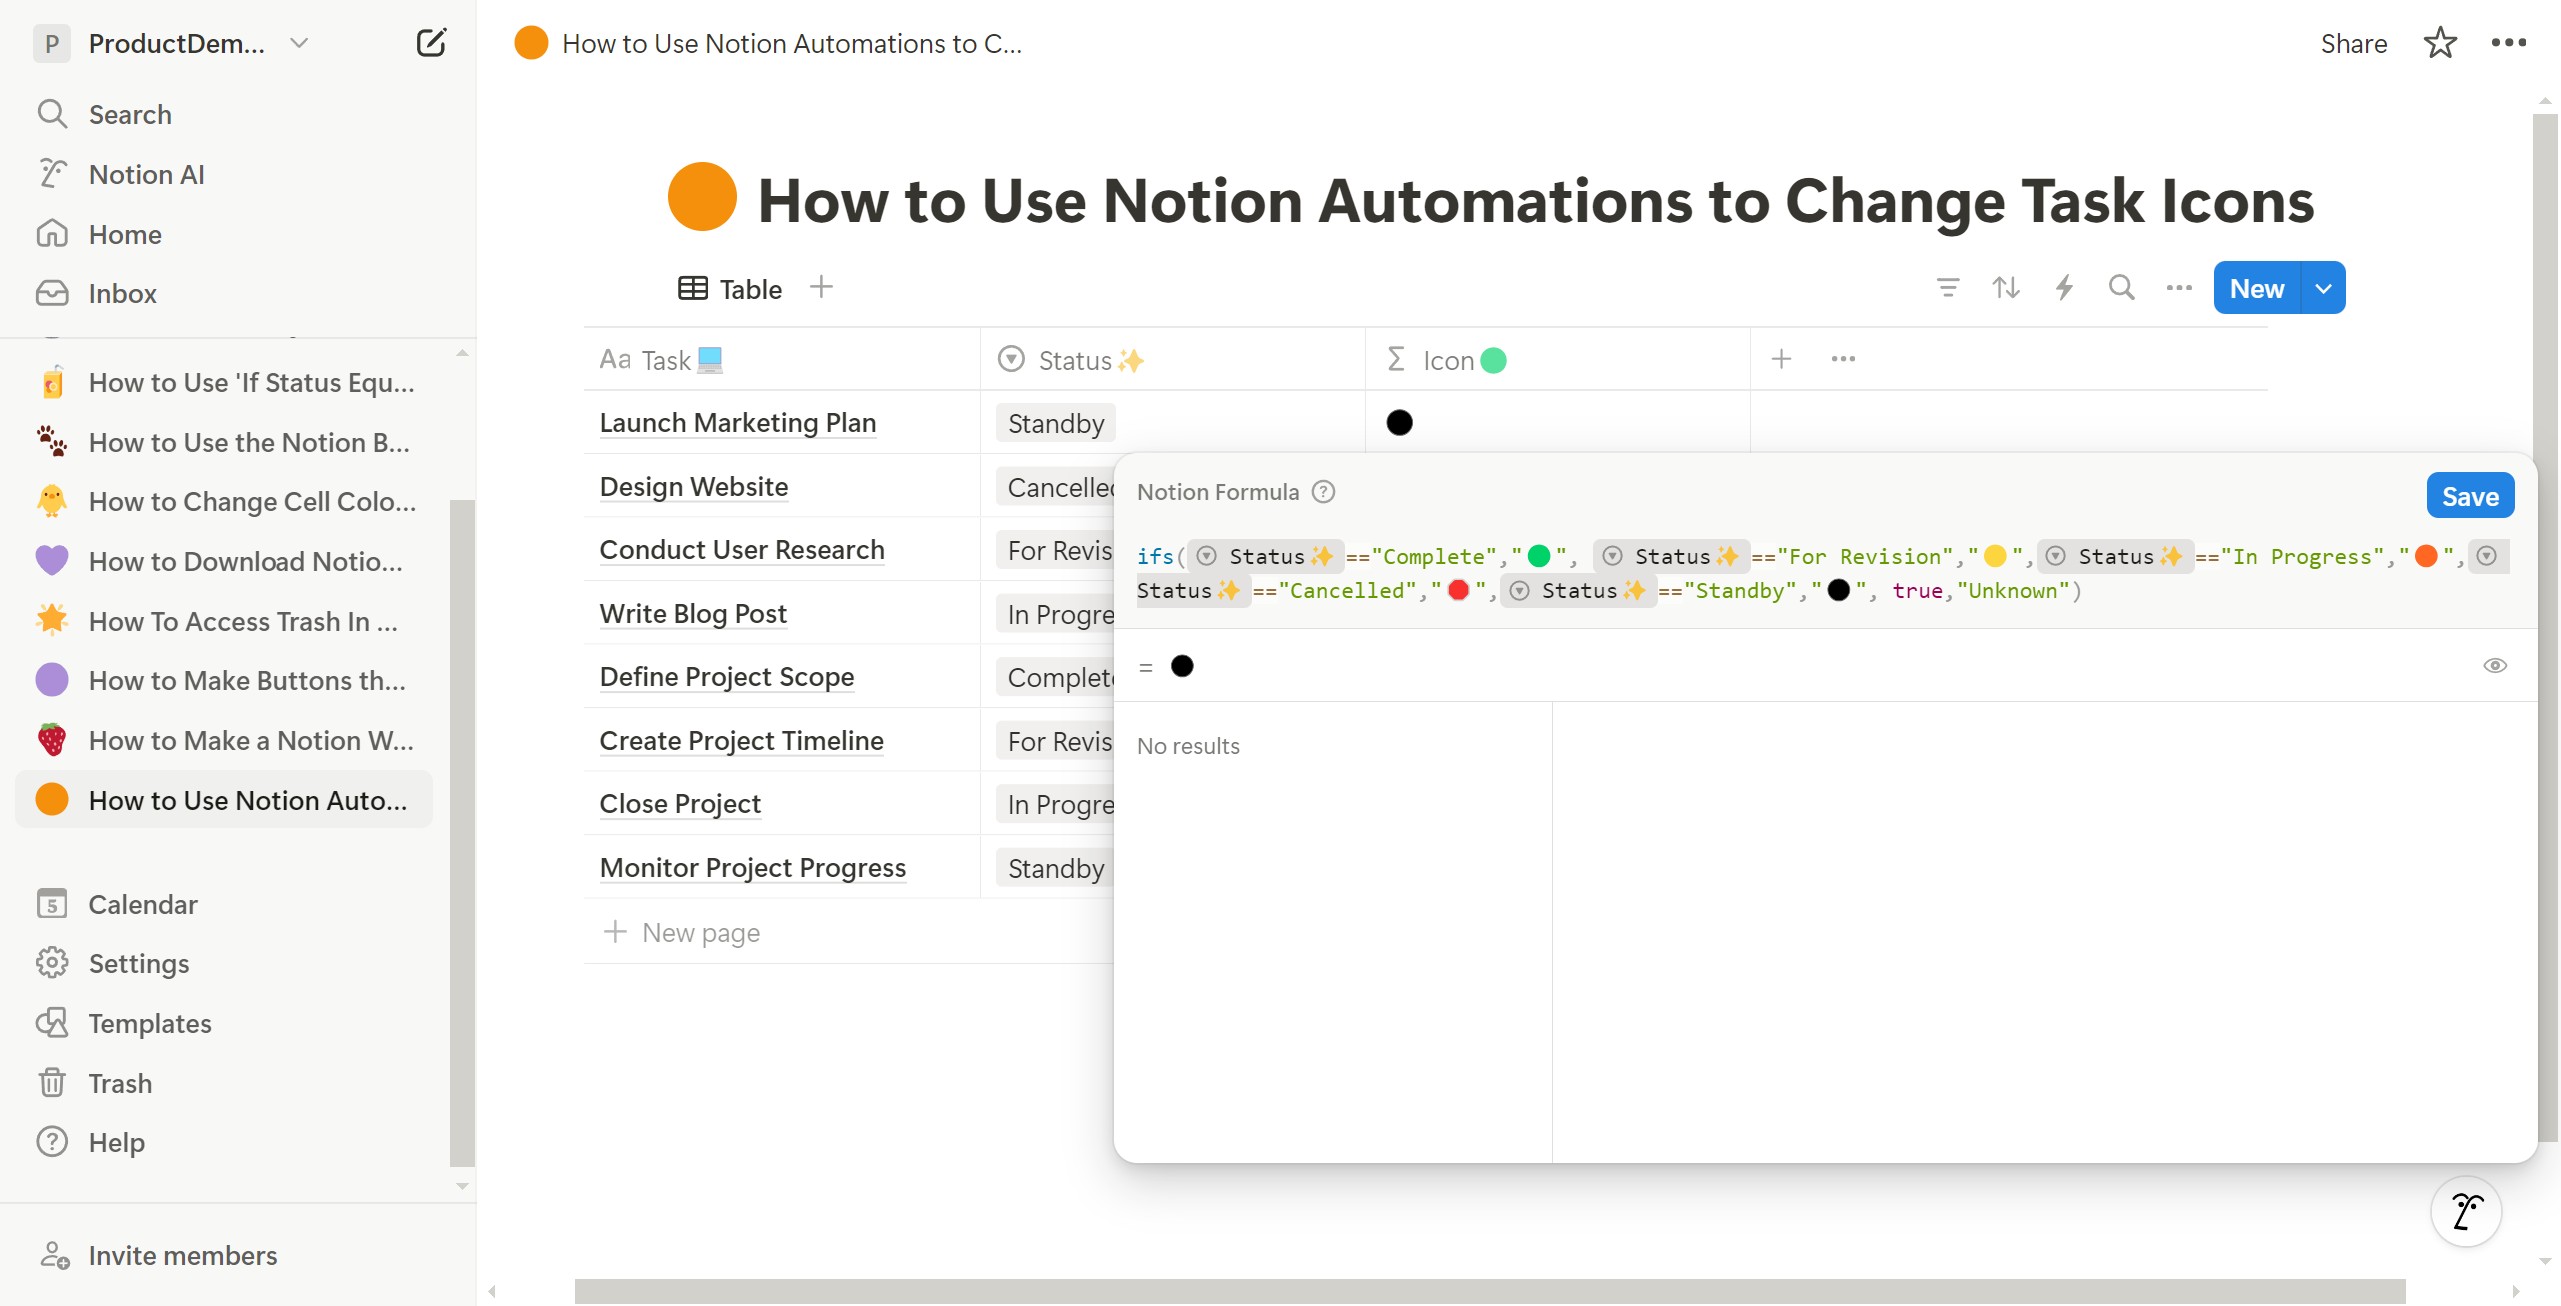
Task: Open the Design Website task
Action: click(694, 487)
